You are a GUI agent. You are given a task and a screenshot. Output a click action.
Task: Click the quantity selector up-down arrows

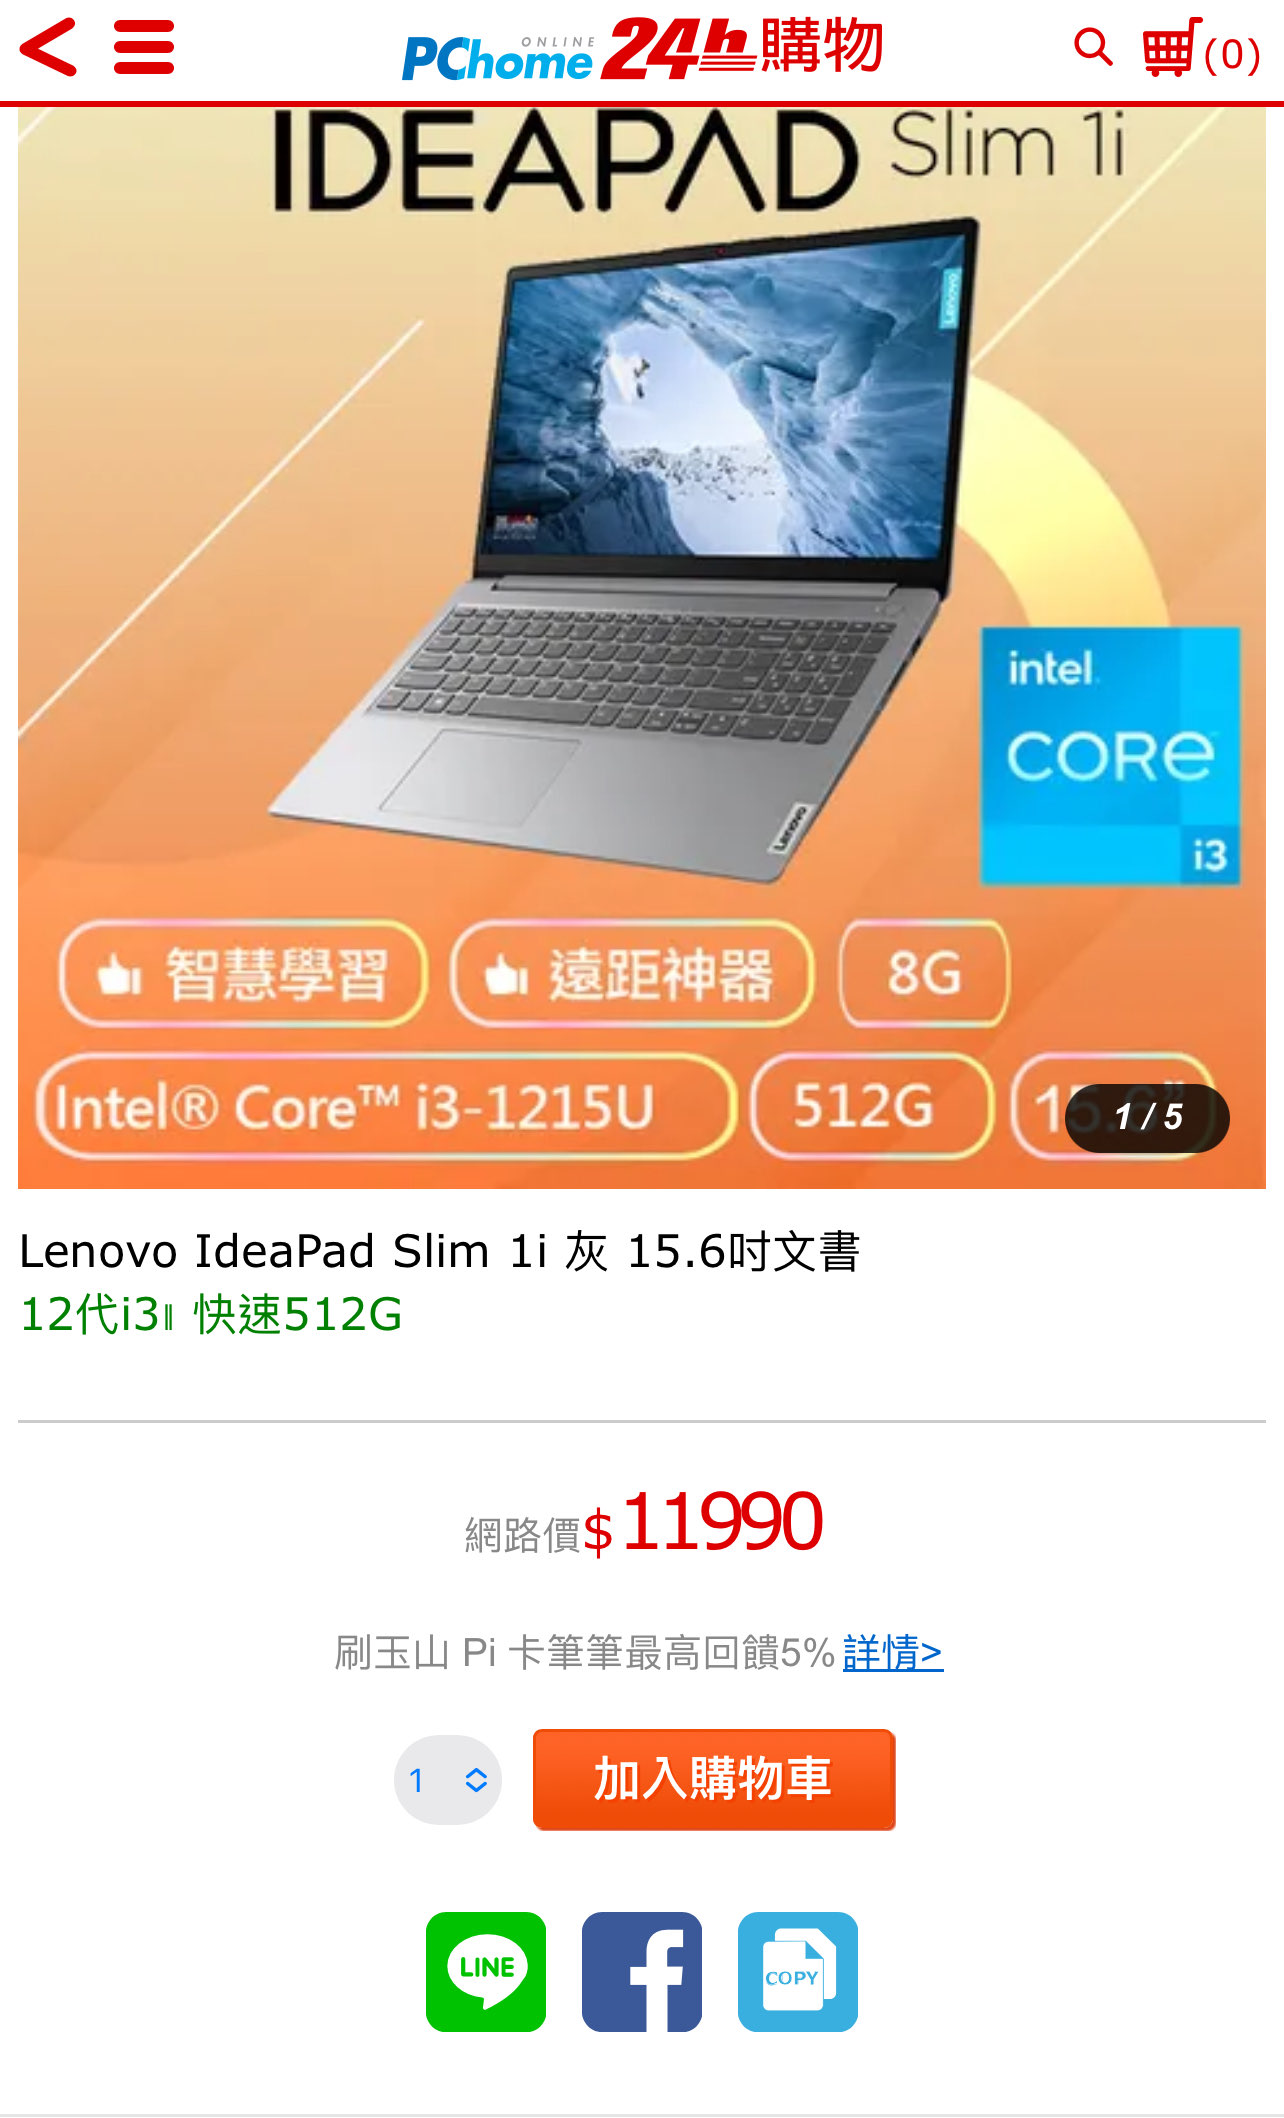(x=476, y=1780)
